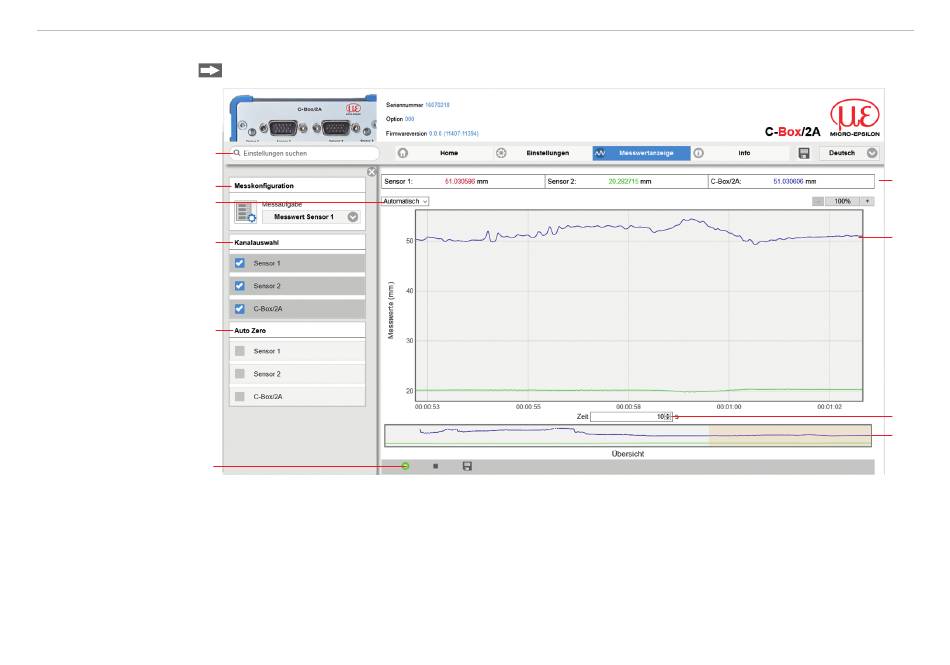Click the Kanalauswahl section header
This screenshot has height=665, width=950.
pyautogui.click(x=297, y=242)
